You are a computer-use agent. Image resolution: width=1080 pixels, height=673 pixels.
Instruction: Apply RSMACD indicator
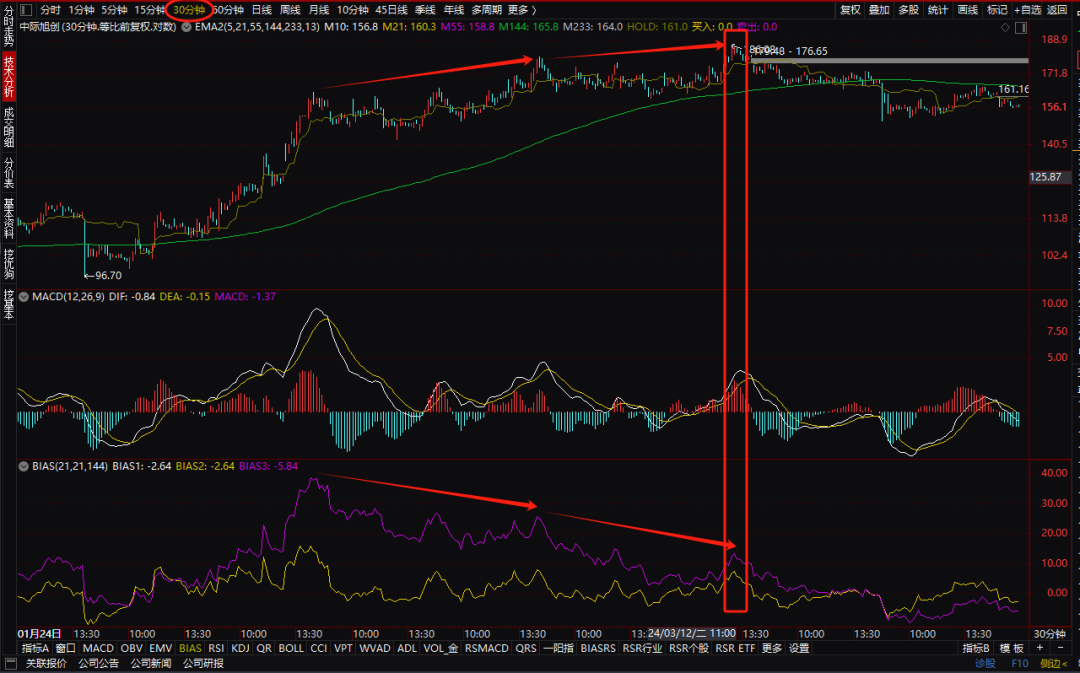(487, 648)
